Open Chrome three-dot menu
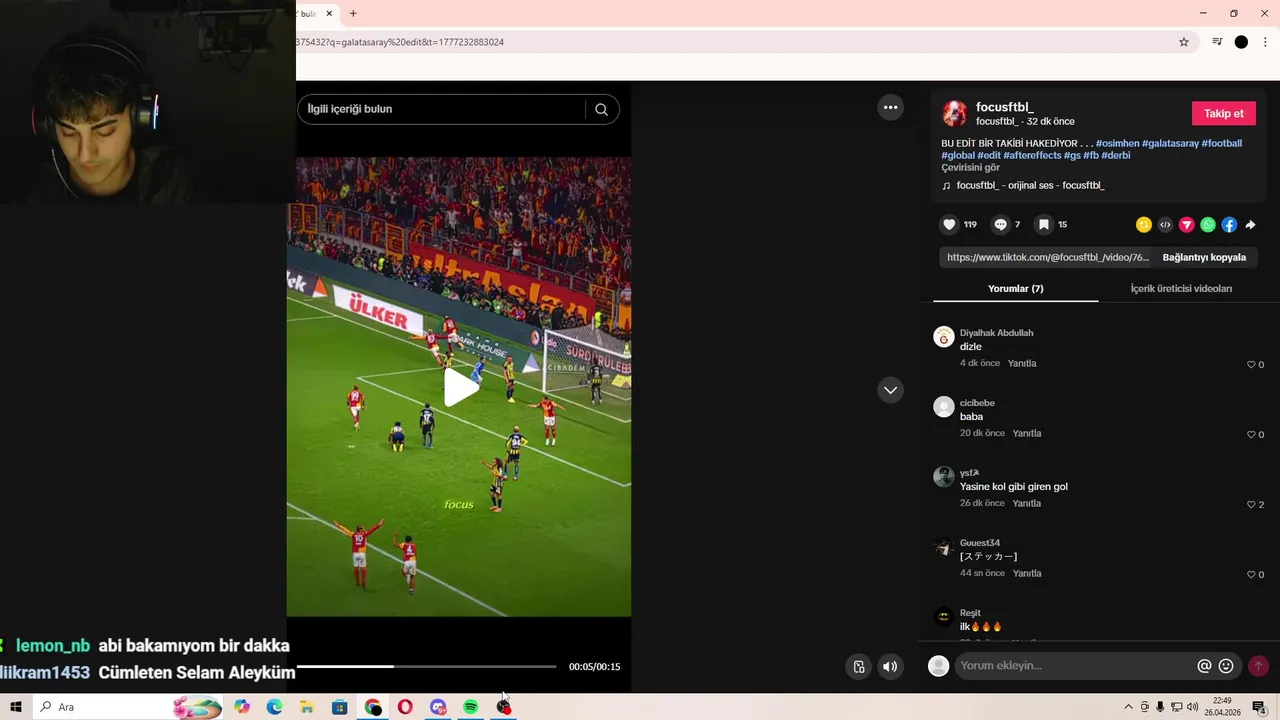 point(1265,42)
